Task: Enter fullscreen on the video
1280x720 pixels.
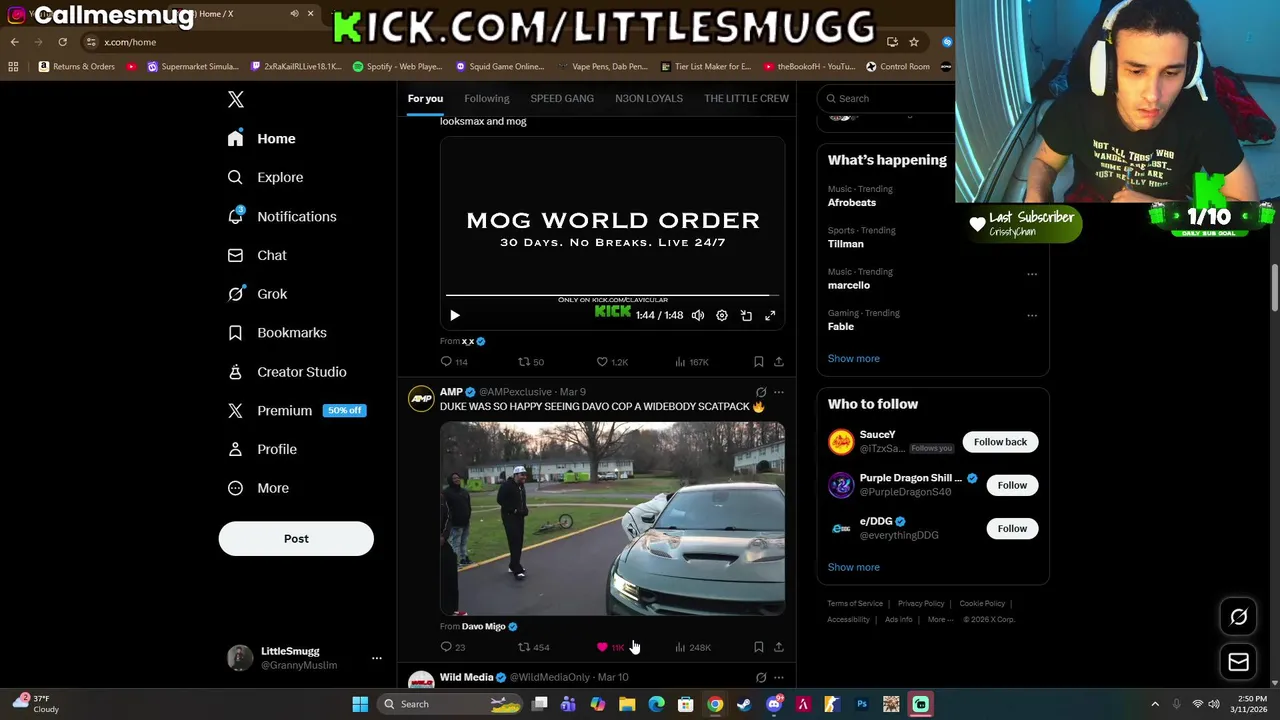Action: tap(770, 315)
